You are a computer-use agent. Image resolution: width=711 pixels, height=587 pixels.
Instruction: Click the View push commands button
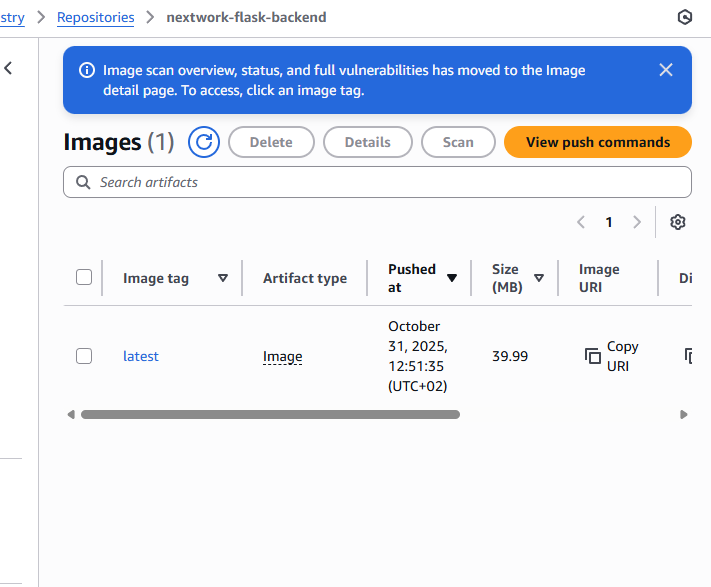click(x=597, y=142)
